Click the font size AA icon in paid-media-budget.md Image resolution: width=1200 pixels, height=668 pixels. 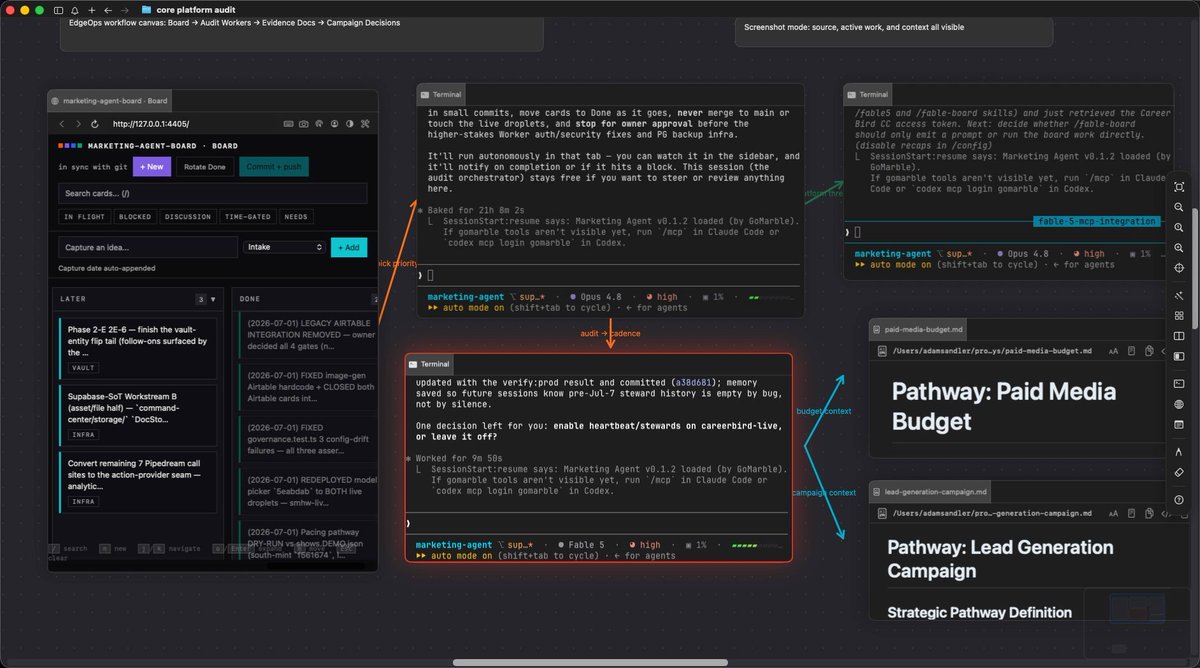point(1113,351)
